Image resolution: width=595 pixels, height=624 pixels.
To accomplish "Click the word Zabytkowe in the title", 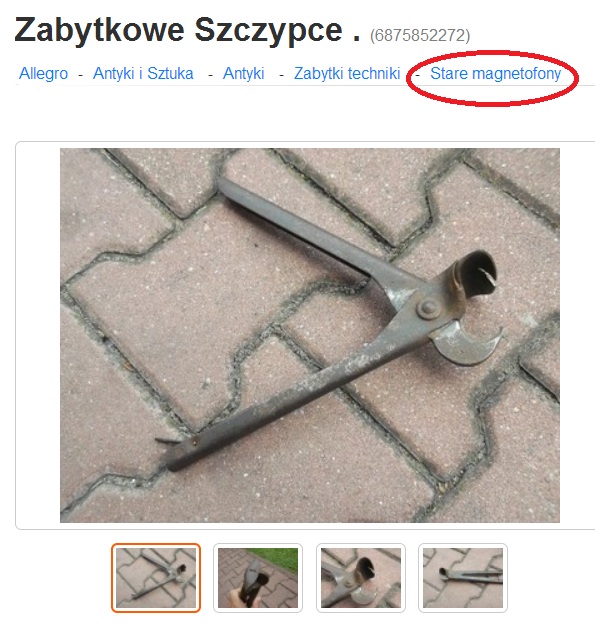I will click(x=99, y=30).
